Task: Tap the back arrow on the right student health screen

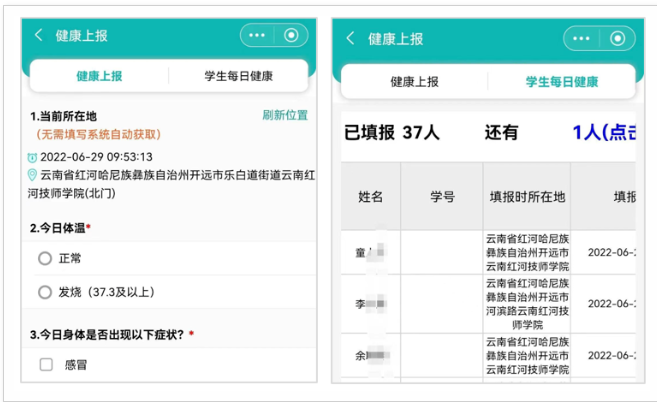Action: (350, 39)
